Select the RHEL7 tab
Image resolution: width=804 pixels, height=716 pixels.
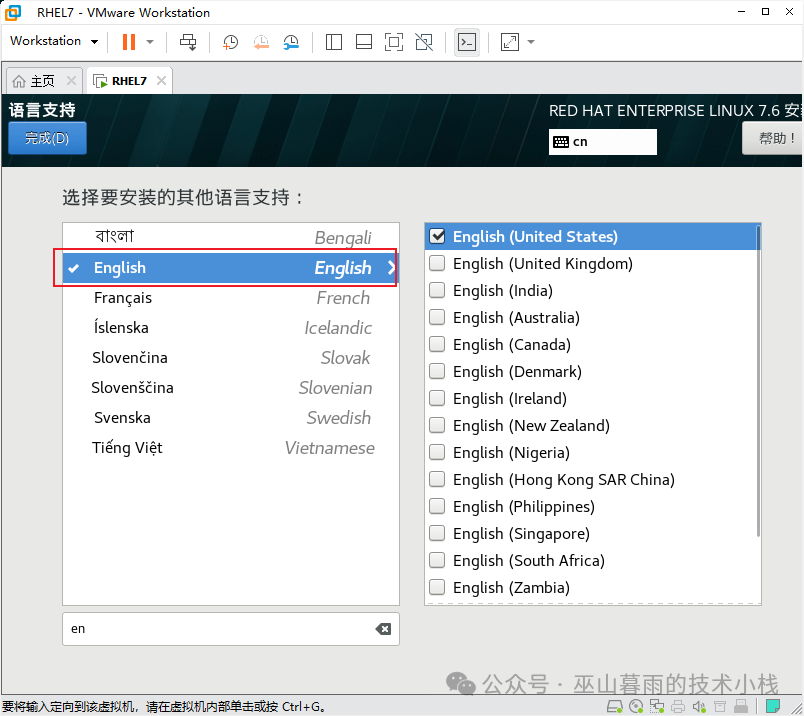[129, 81]
